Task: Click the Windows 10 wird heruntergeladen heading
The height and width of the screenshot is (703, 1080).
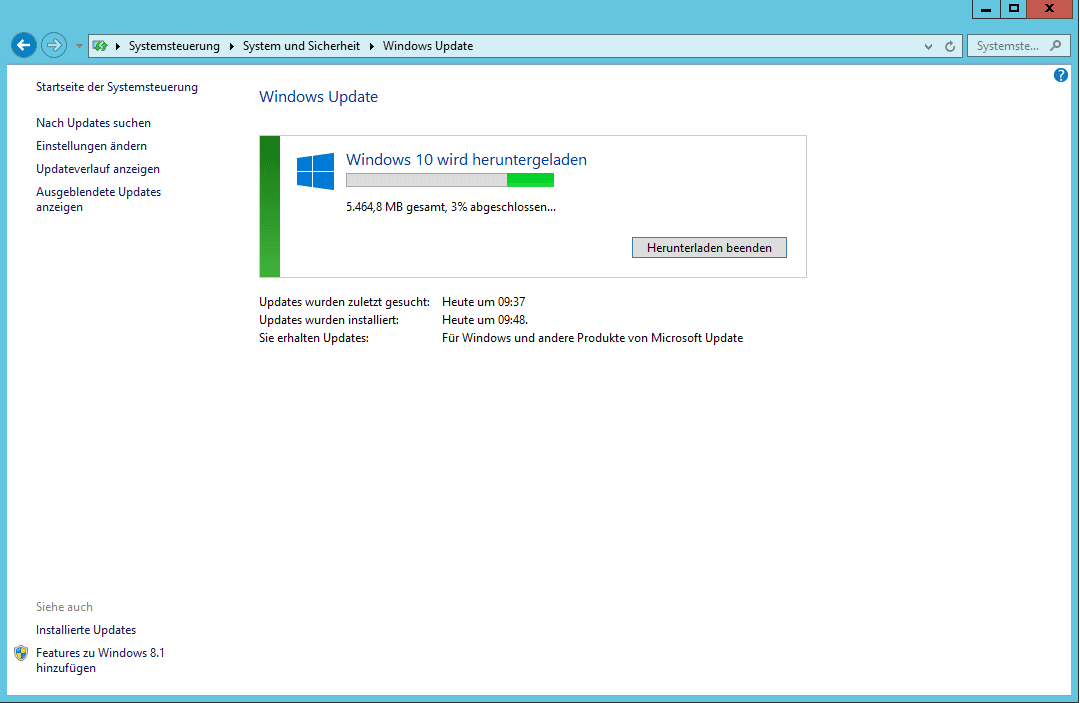Action: pos(466,159)
